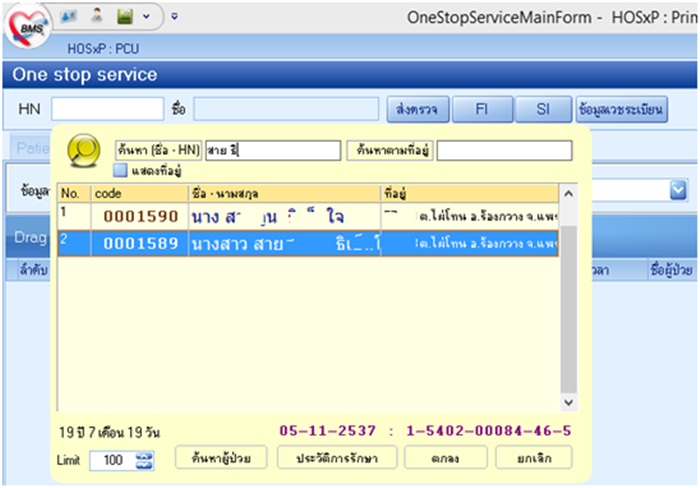
Task: Click the ID number 1-5402-00084-46-5
Action: tap(488, 430)
